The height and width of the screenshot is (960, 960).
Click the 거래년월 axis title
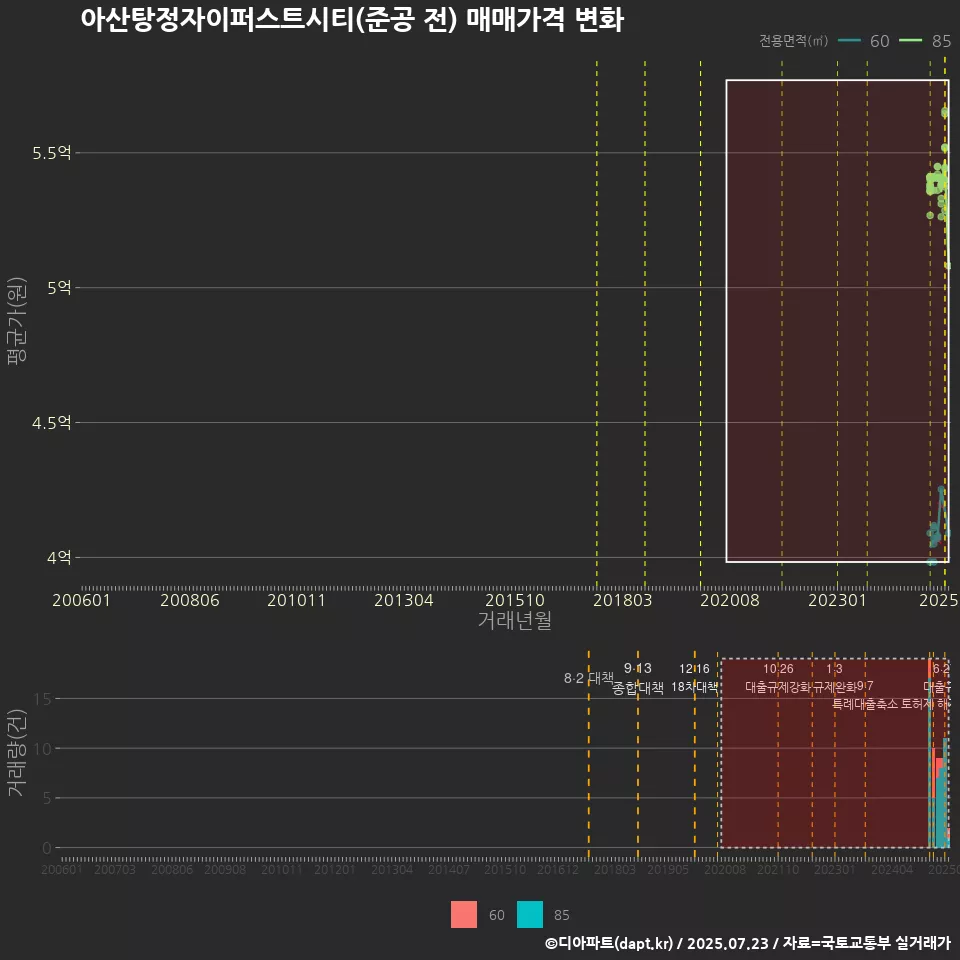pos(515,620)
